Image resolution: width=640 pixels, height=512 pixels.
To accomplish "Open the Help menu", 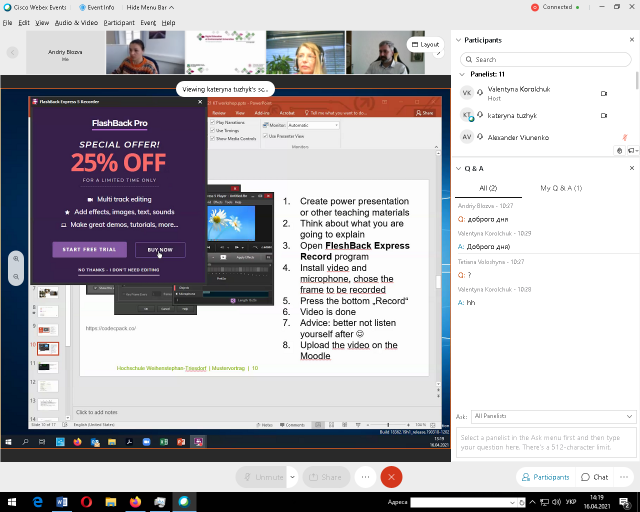I will [x=168, y=23].
